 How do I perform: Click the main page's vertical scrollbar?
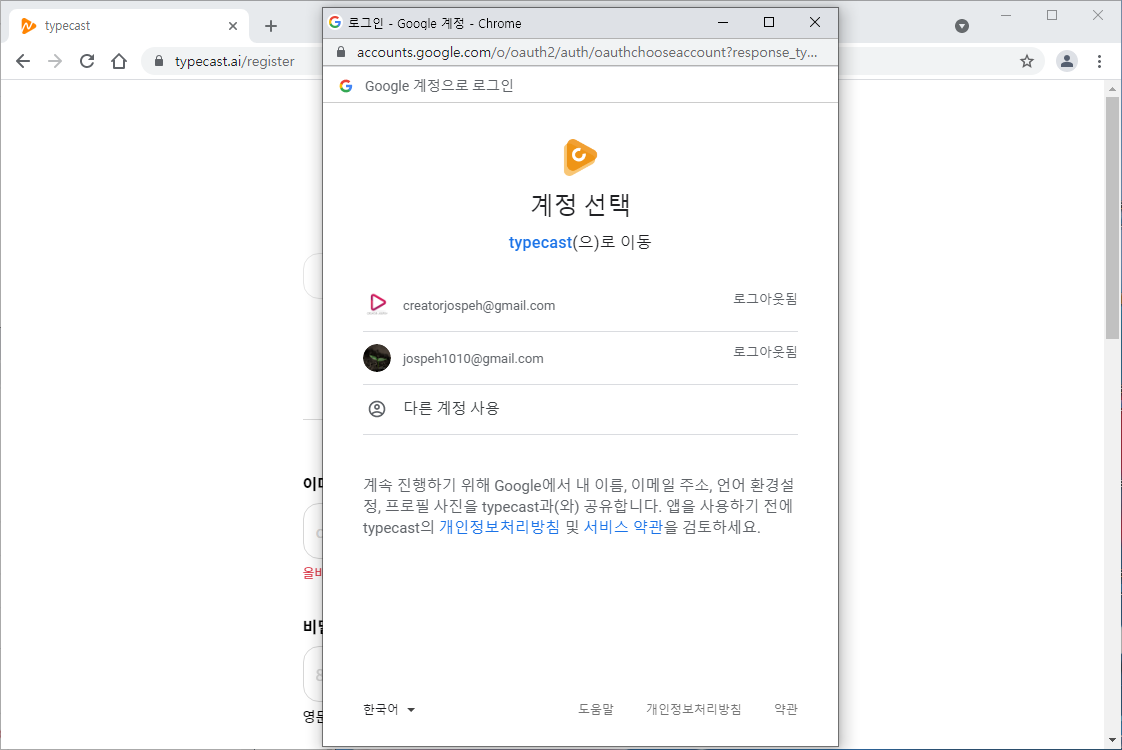coord(1112,217)
